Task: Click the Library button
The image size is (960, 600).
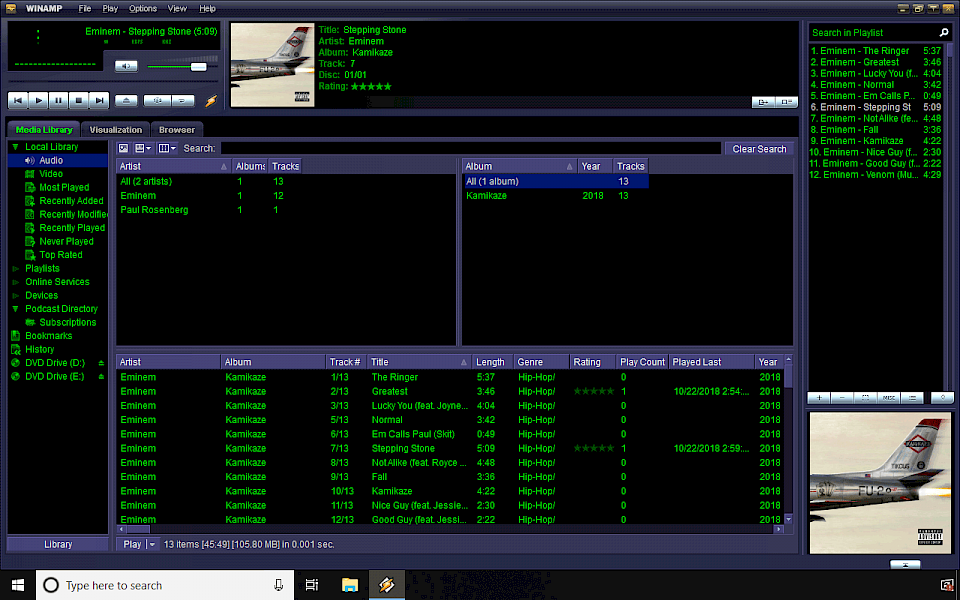Action: click(x=58, y=544)
